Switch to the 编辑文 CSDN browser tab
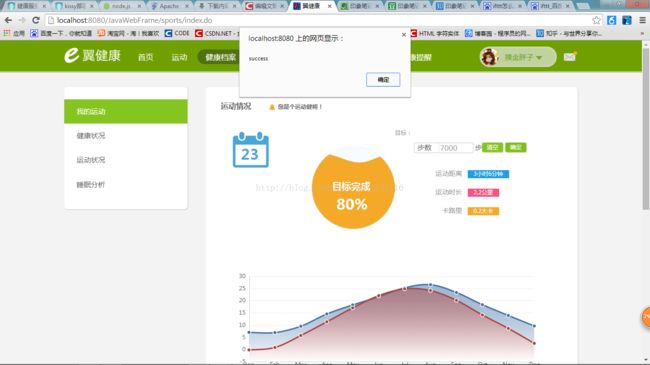The width and height of the screenshot is (650, 365). point(264,6)
